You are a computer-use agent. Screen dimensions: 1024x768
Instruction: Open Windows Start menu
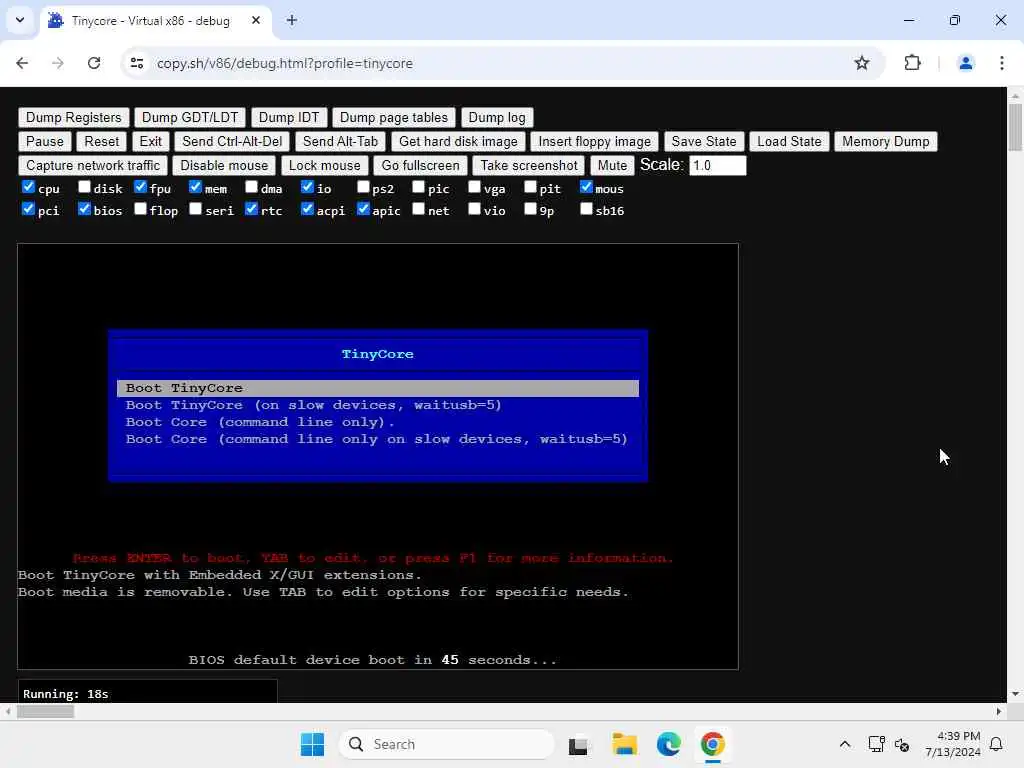(312, 744)
